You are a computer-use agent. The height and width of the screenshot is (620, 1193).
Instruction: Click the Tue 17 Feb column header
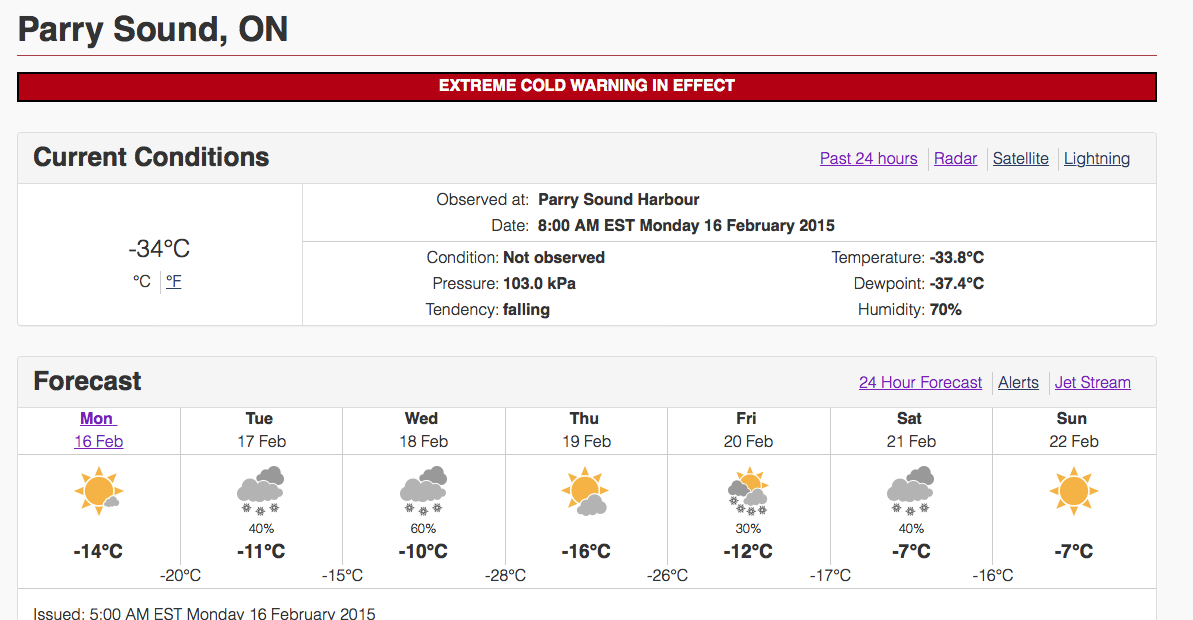tap(260, 429)
